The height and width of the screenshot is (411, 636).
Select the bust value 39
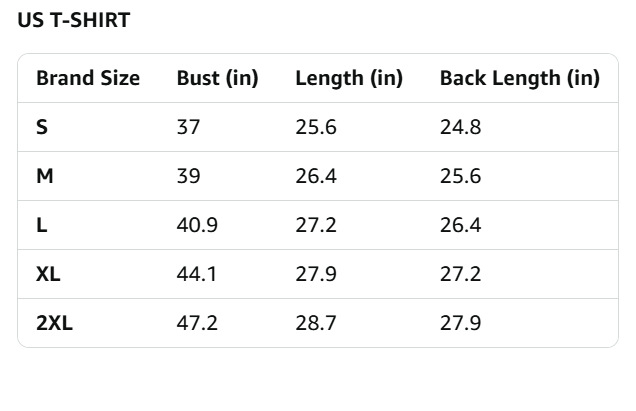click(189, 176)
